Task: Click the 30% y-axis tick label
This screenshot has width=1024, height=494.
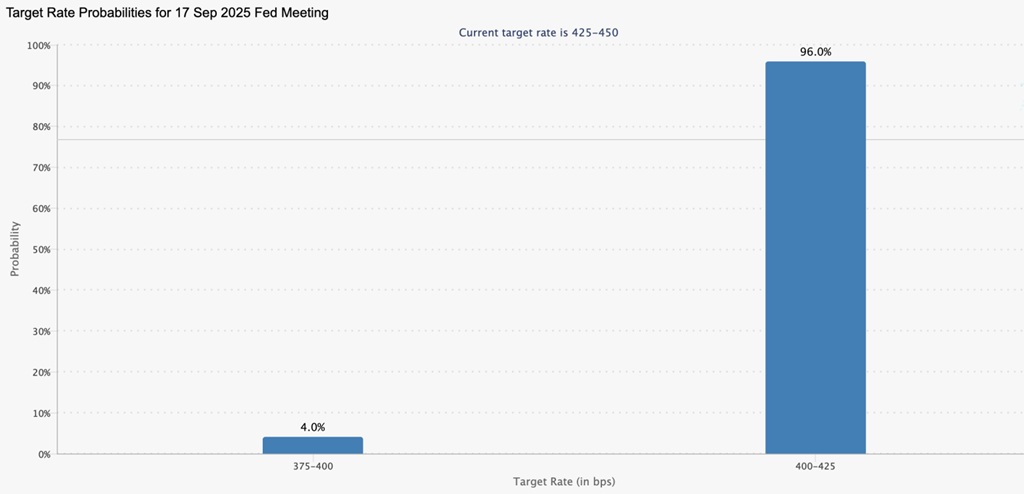Action: 40,332
